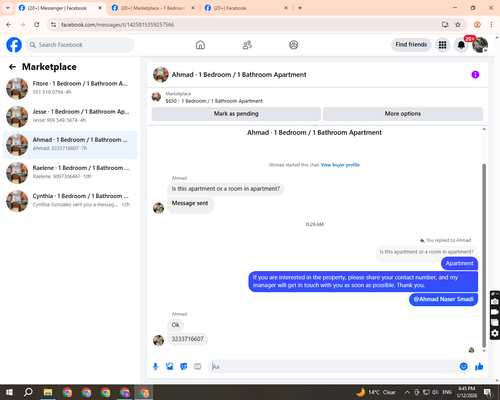Select the Ahmad conversation in list
Screen dimensions: 500x400
[70, 145]
